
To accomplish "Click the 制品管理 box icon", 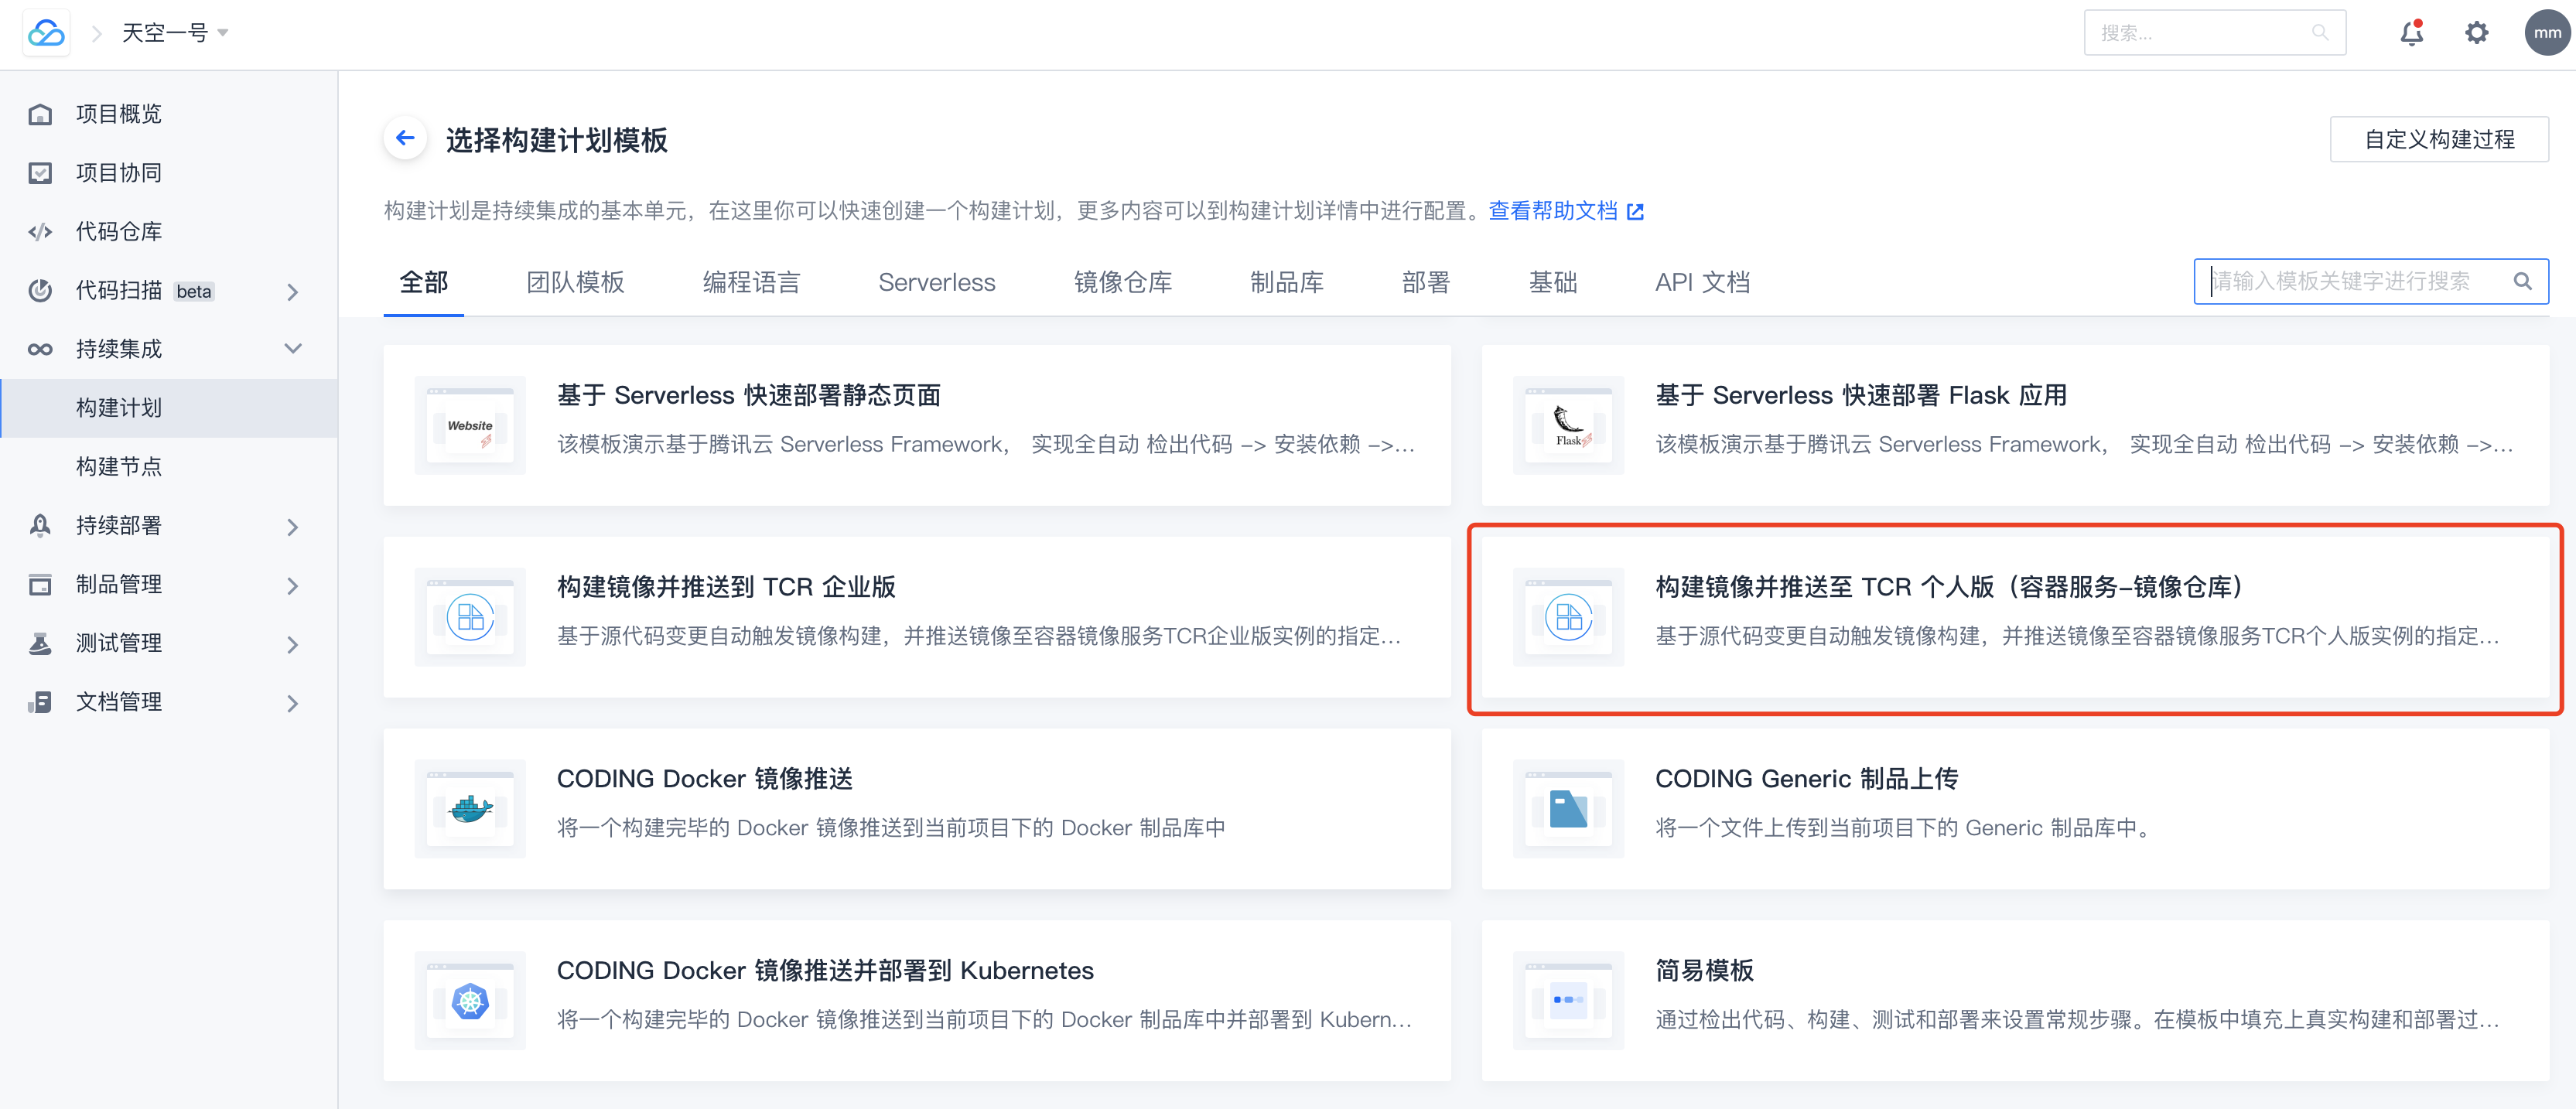I will (40, 585).
